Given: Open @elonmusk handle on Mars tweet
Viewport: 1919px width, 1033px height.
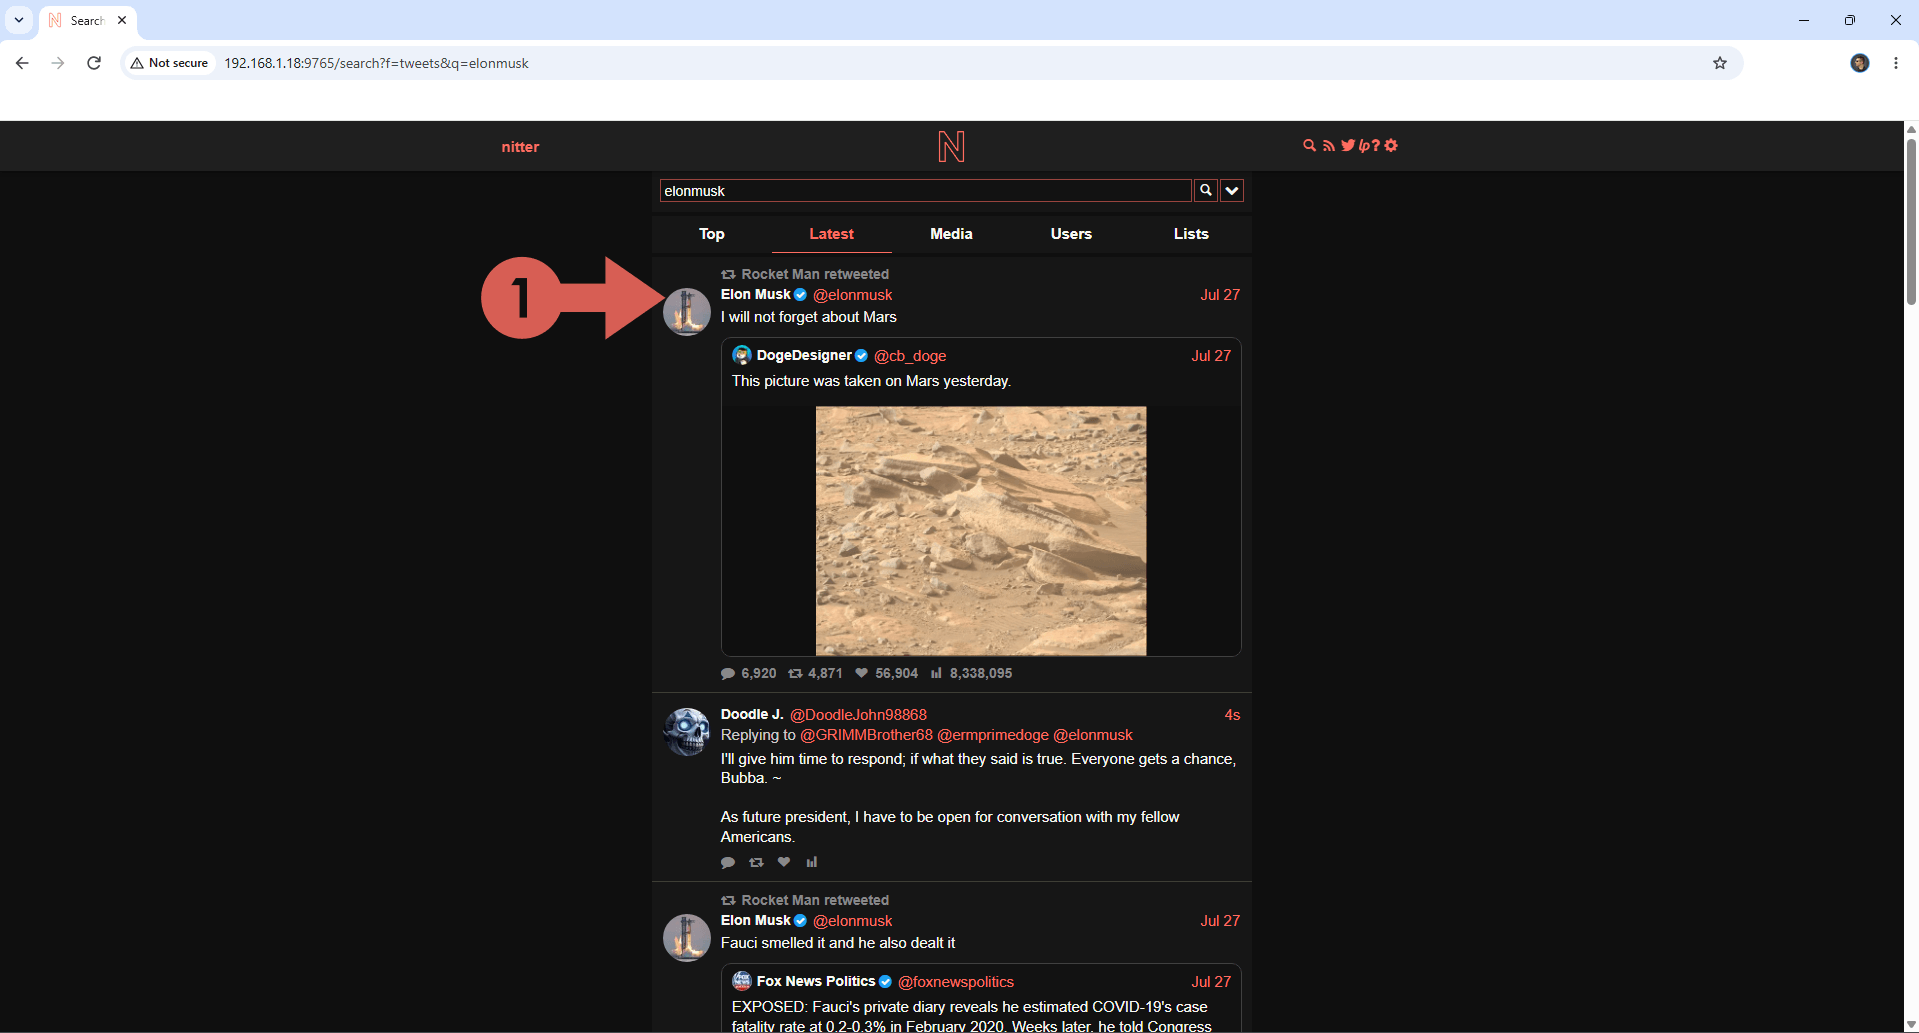Looking at the screenshot, I should click(853, 295).
